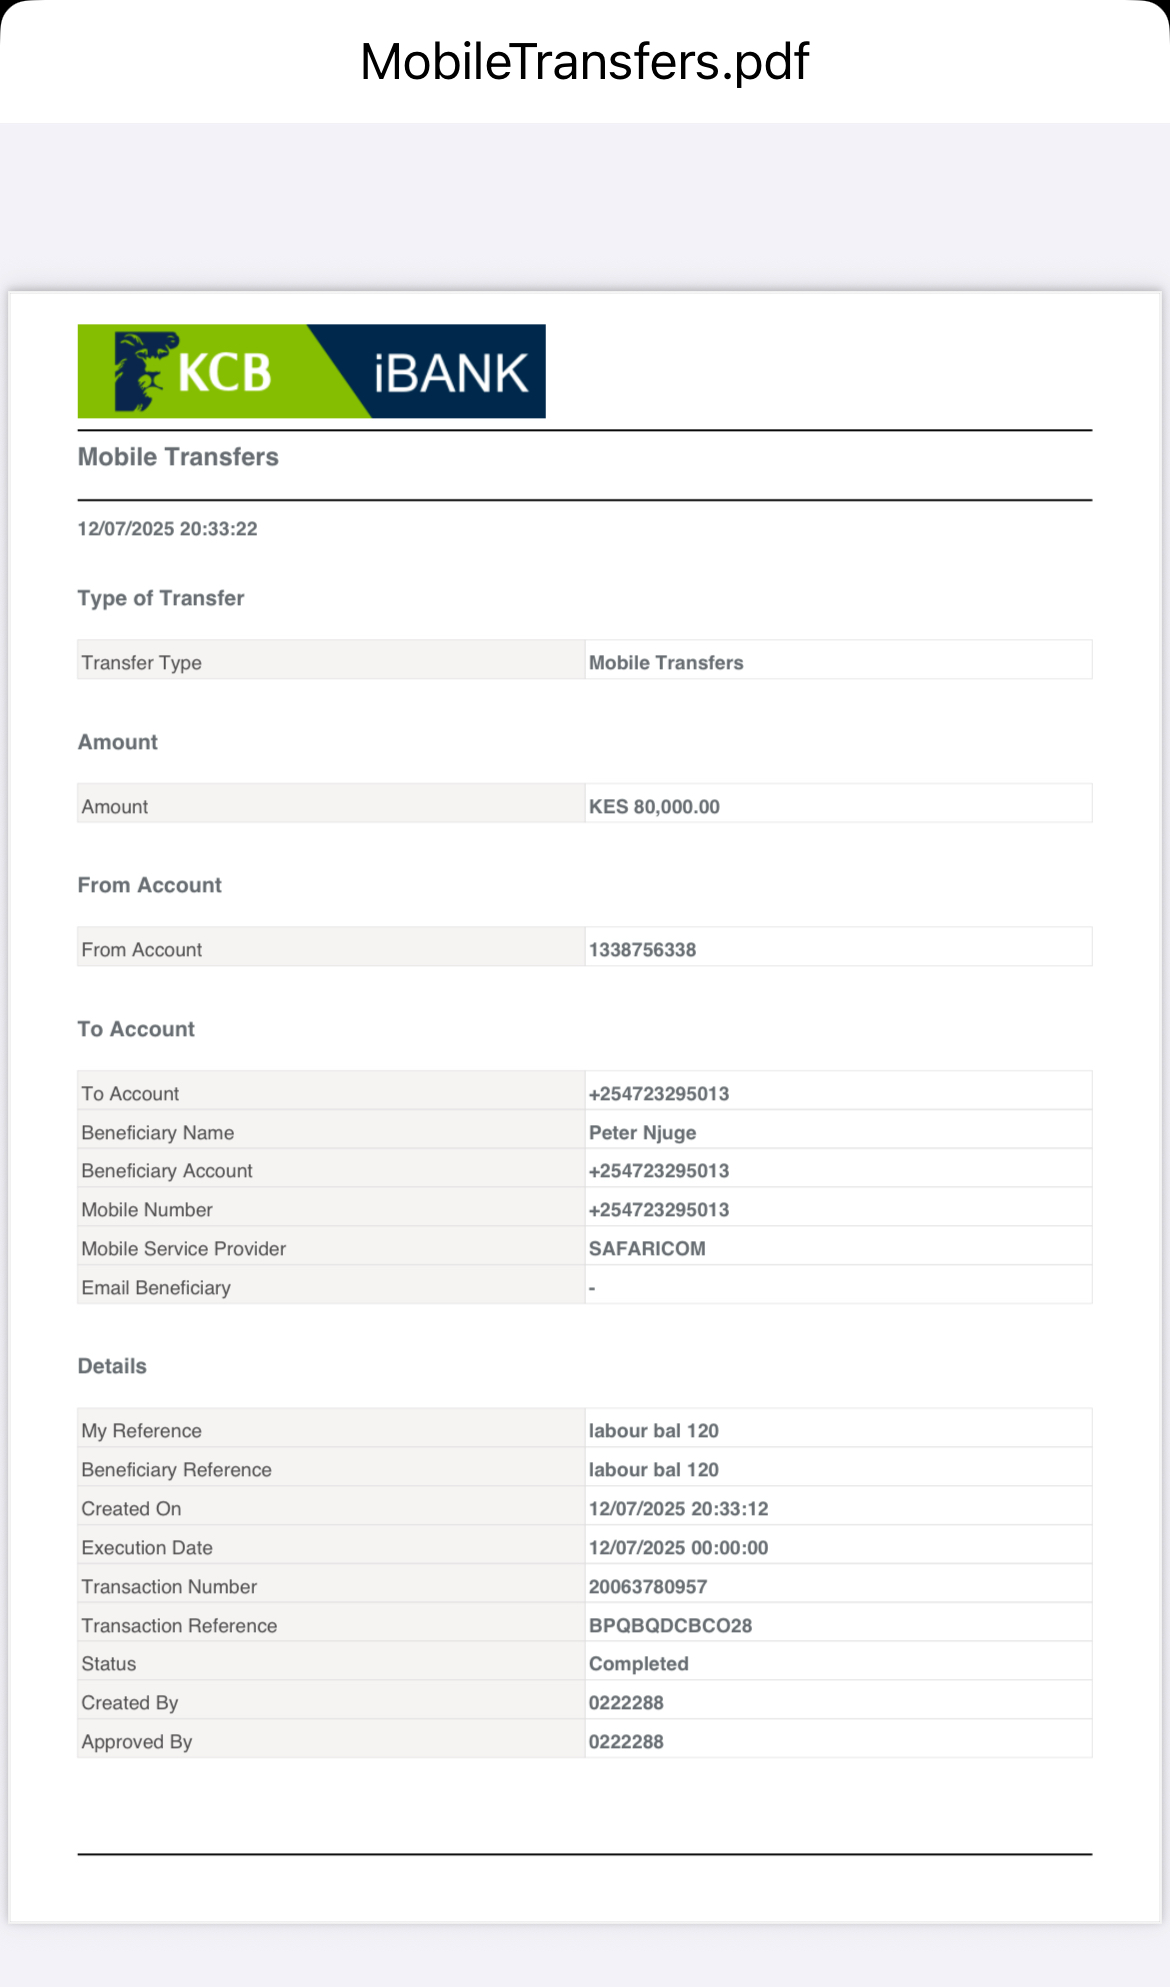Tap the Beneficiary Account phone number
1170x1987 pixels.
[x=659, y=1170]
